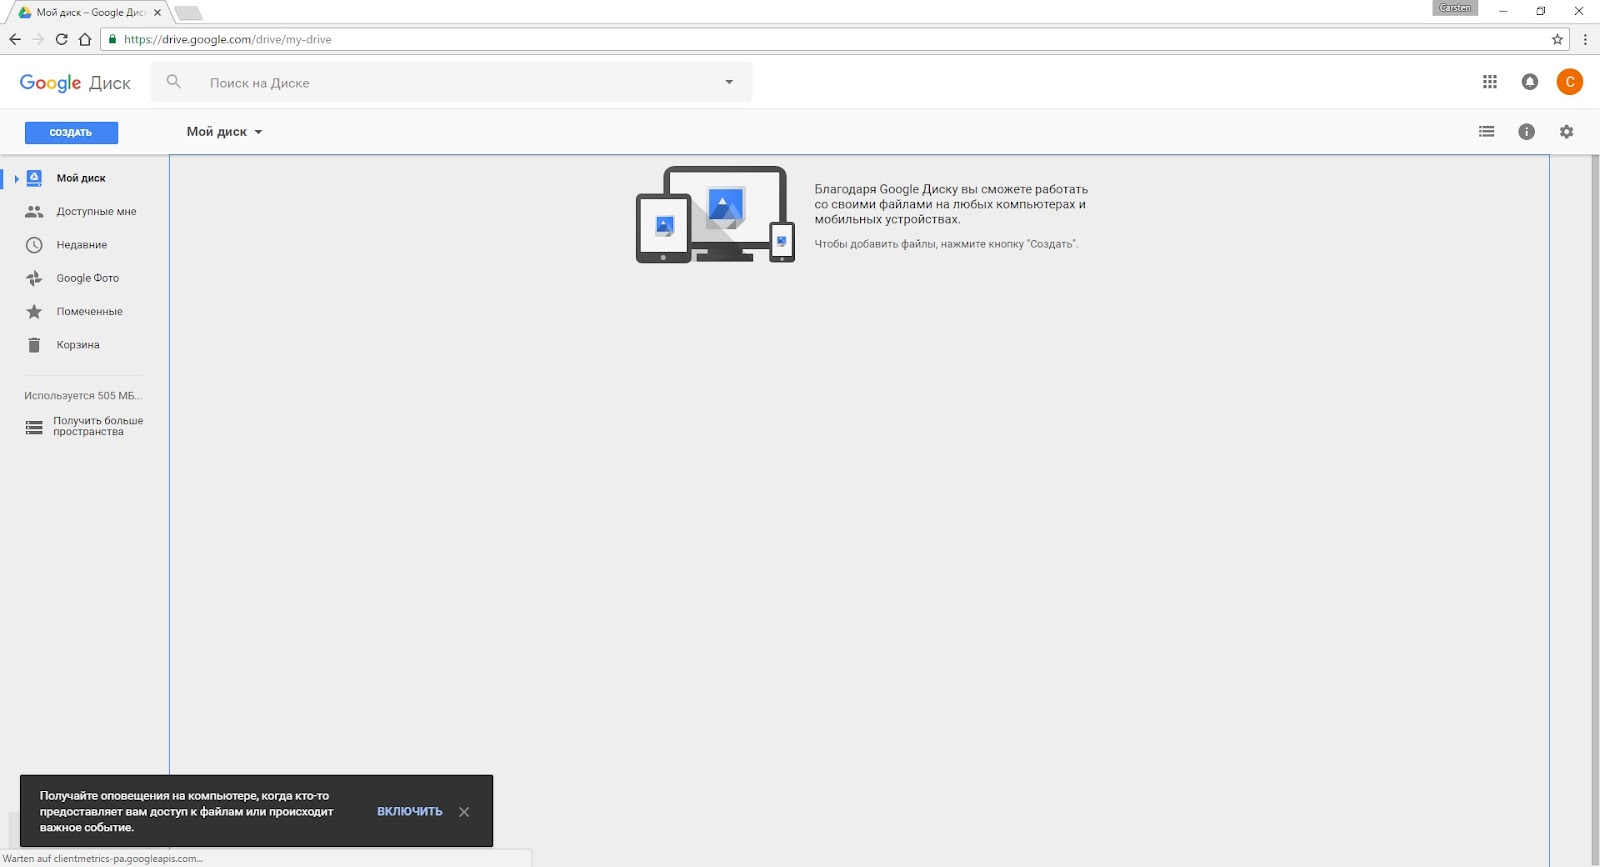This screenshot has width=1600, height=867.
Task: Open the notifications bell icon
Action: pos(1530,82)
